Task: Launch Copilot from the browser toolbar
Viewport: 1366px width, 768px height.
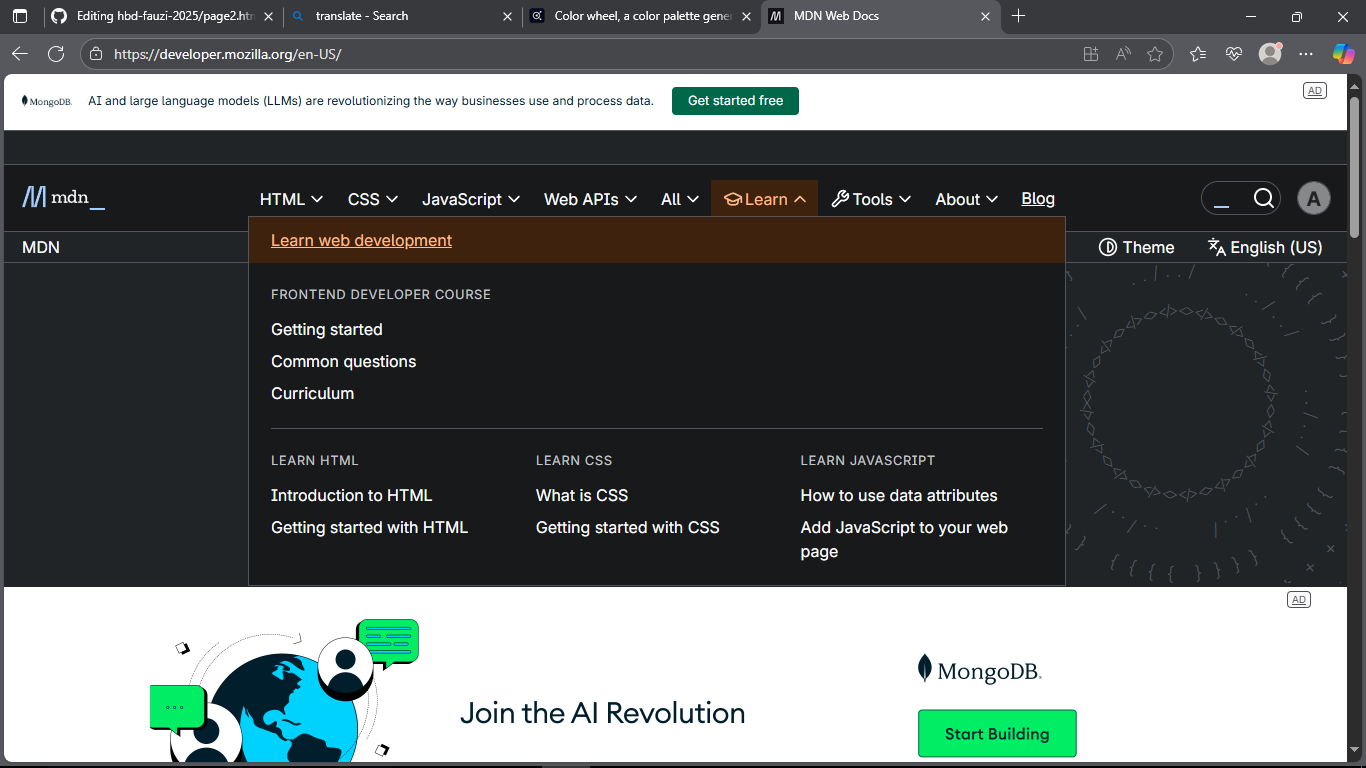Action: 1343,54
